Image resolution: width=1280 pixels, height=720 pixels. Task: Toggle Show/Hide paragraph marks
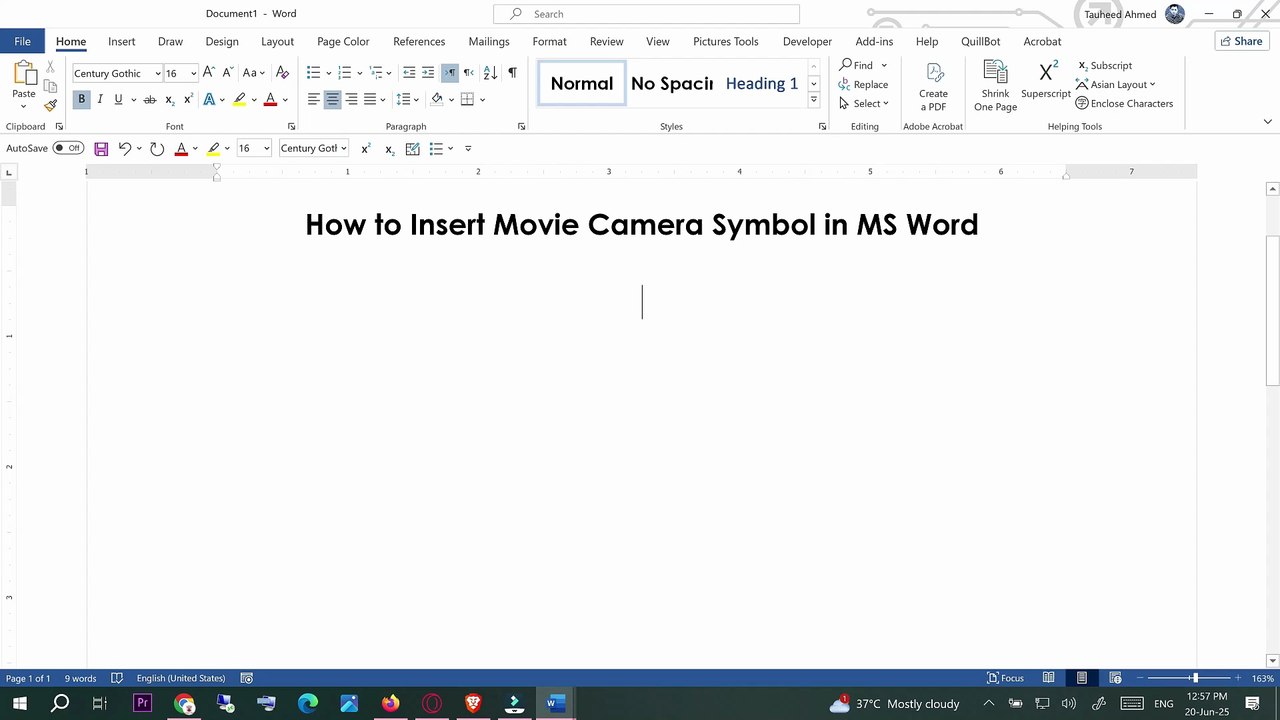[x=512, y=73]
